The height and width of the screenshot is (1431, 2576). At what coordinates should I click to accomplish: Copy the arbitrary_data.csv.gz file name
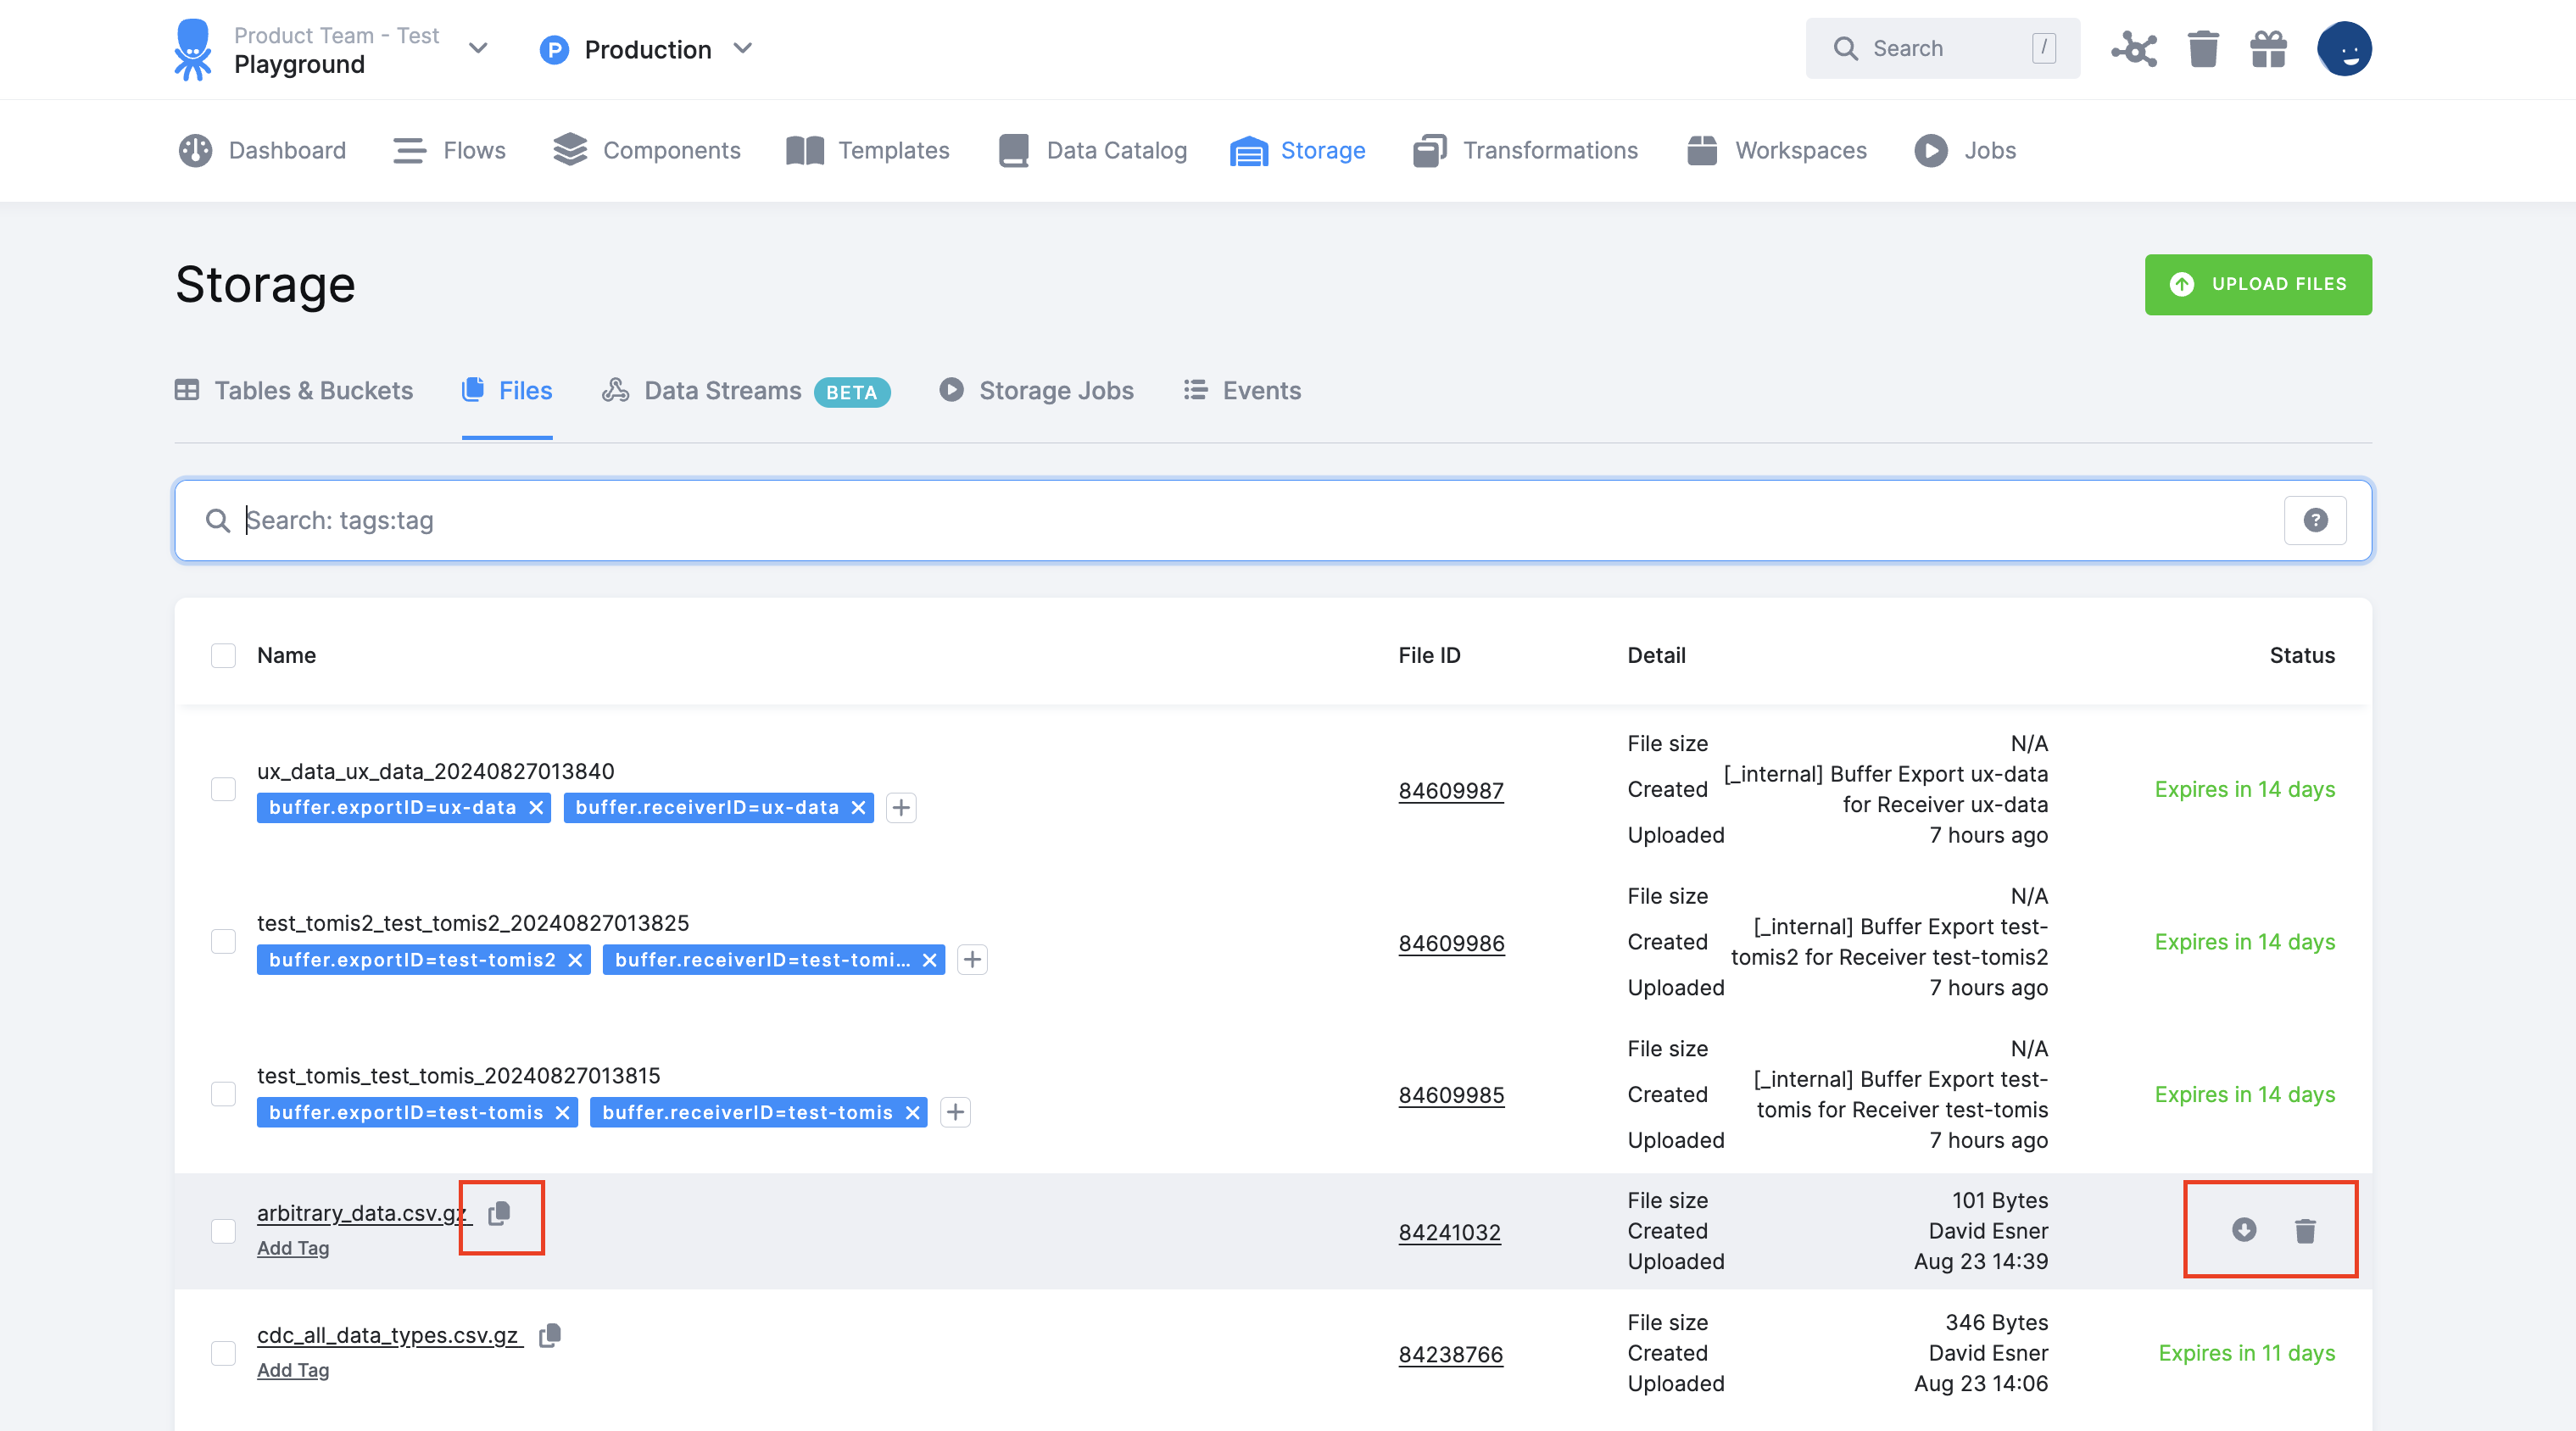pyautogui.click(x=499, y=1213)
